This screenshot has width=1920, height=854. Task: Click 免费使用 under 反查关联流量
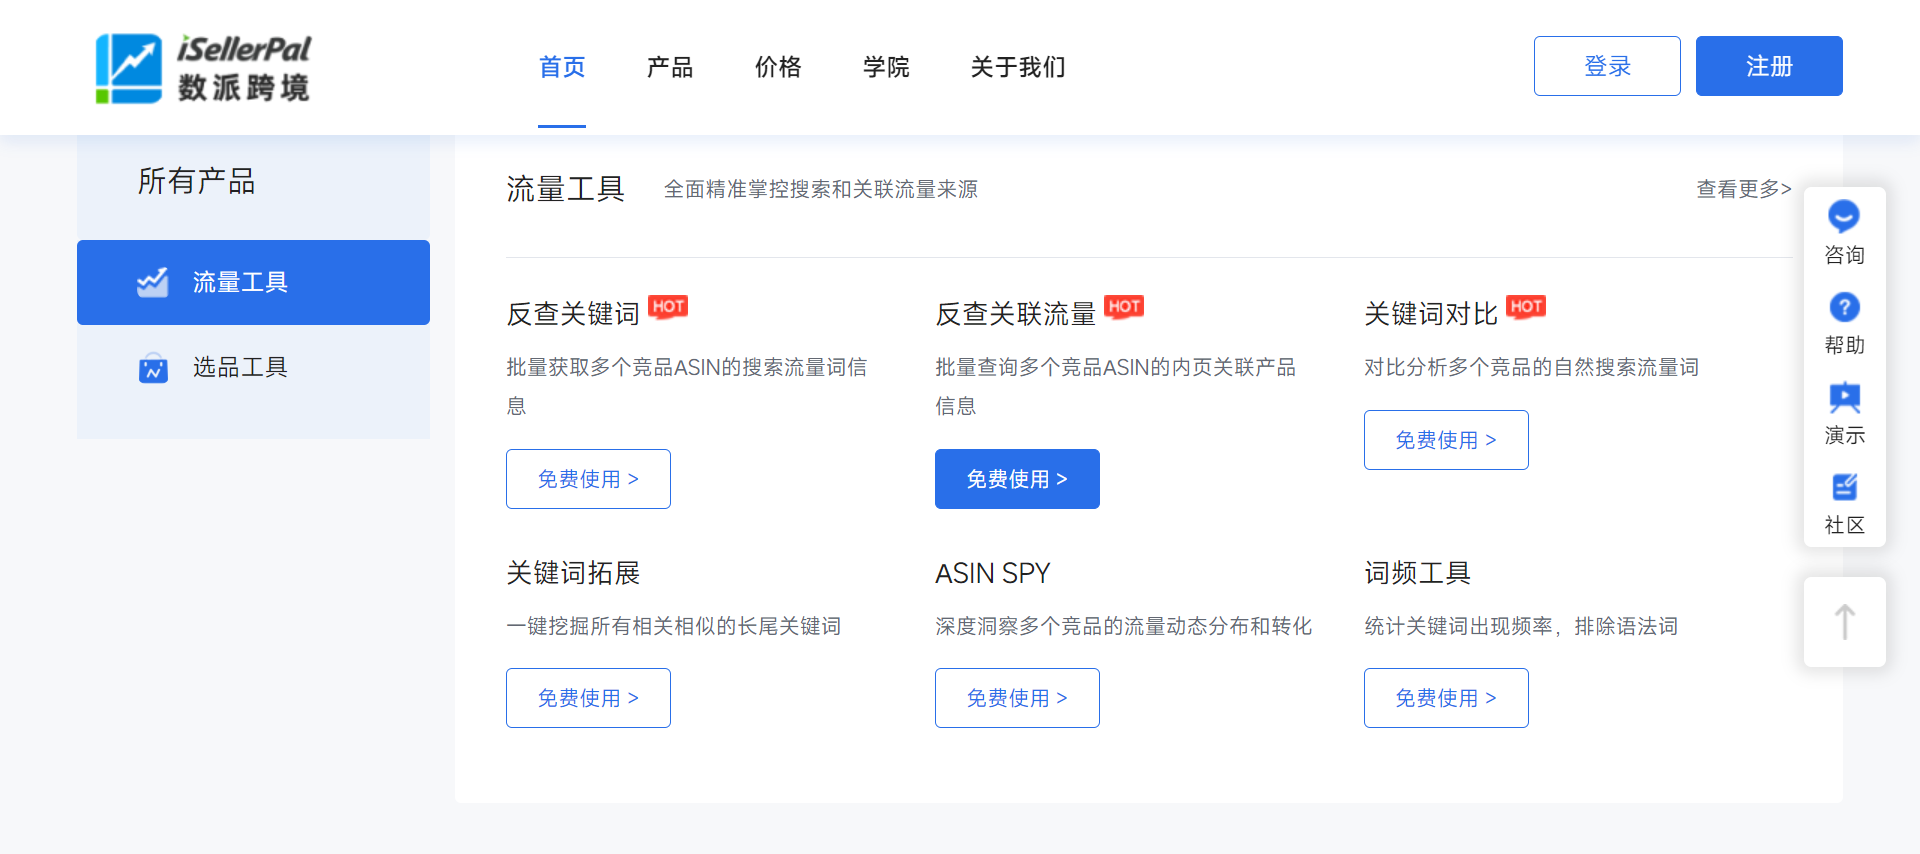[x=1017, y=479]
